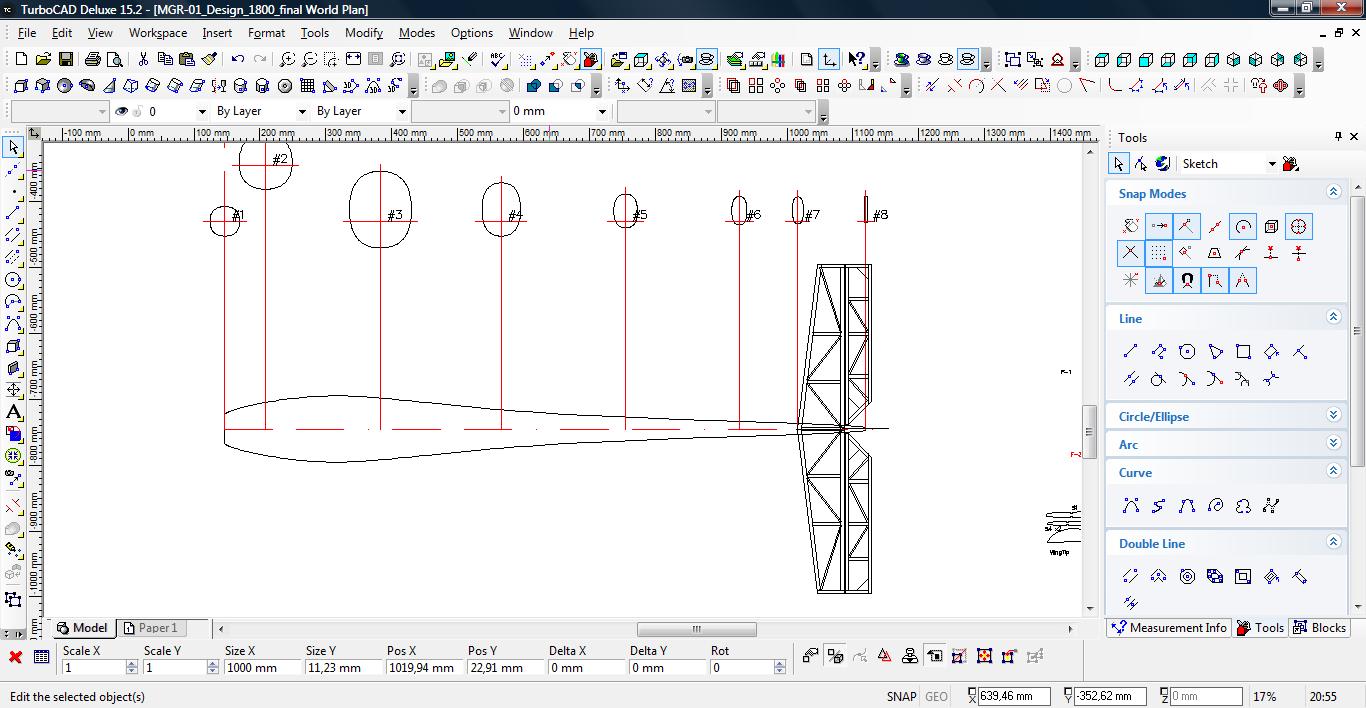The image size is (1366, 708).
Task: Select the Bezier curve tool in the Curve panel
Action: 1131,506
